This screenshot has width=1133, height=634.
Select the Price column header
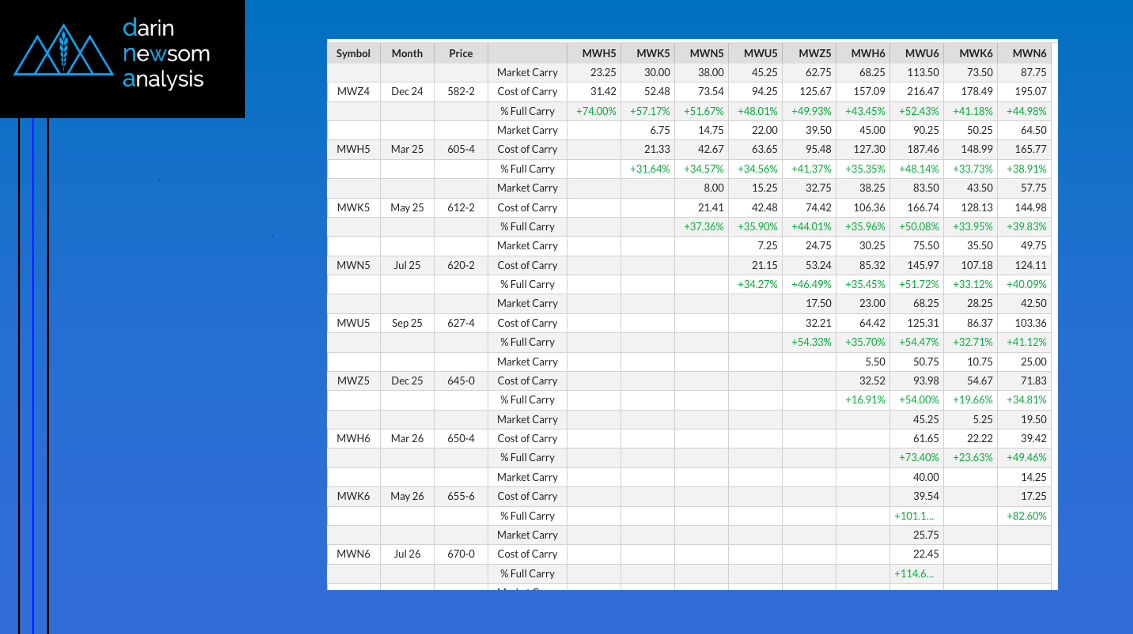click(x=461, y=53)
